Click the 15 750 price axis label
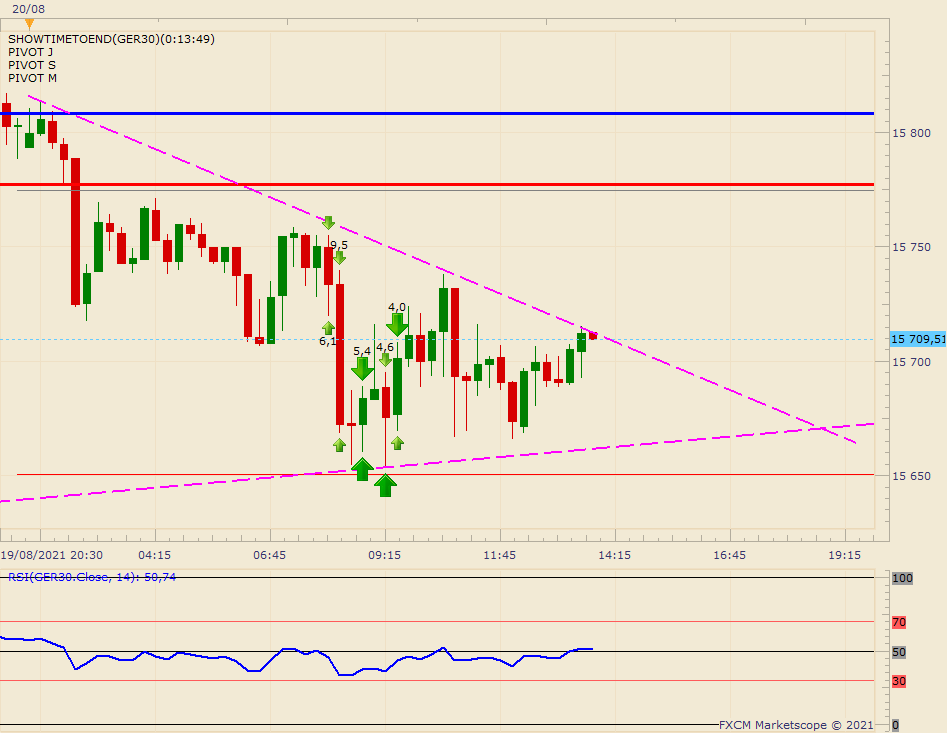This screenshot has width=947, height=733. coord(911,247)
